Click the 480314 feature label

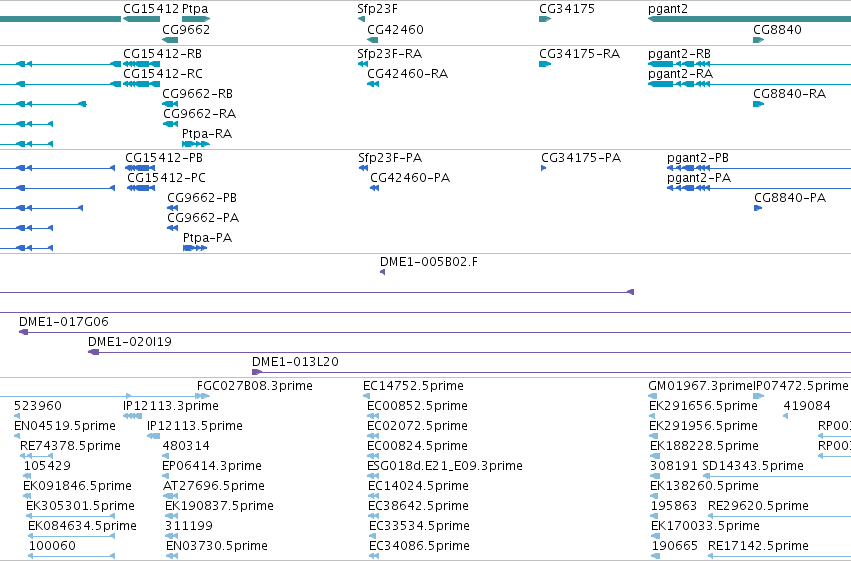[186, 446]
